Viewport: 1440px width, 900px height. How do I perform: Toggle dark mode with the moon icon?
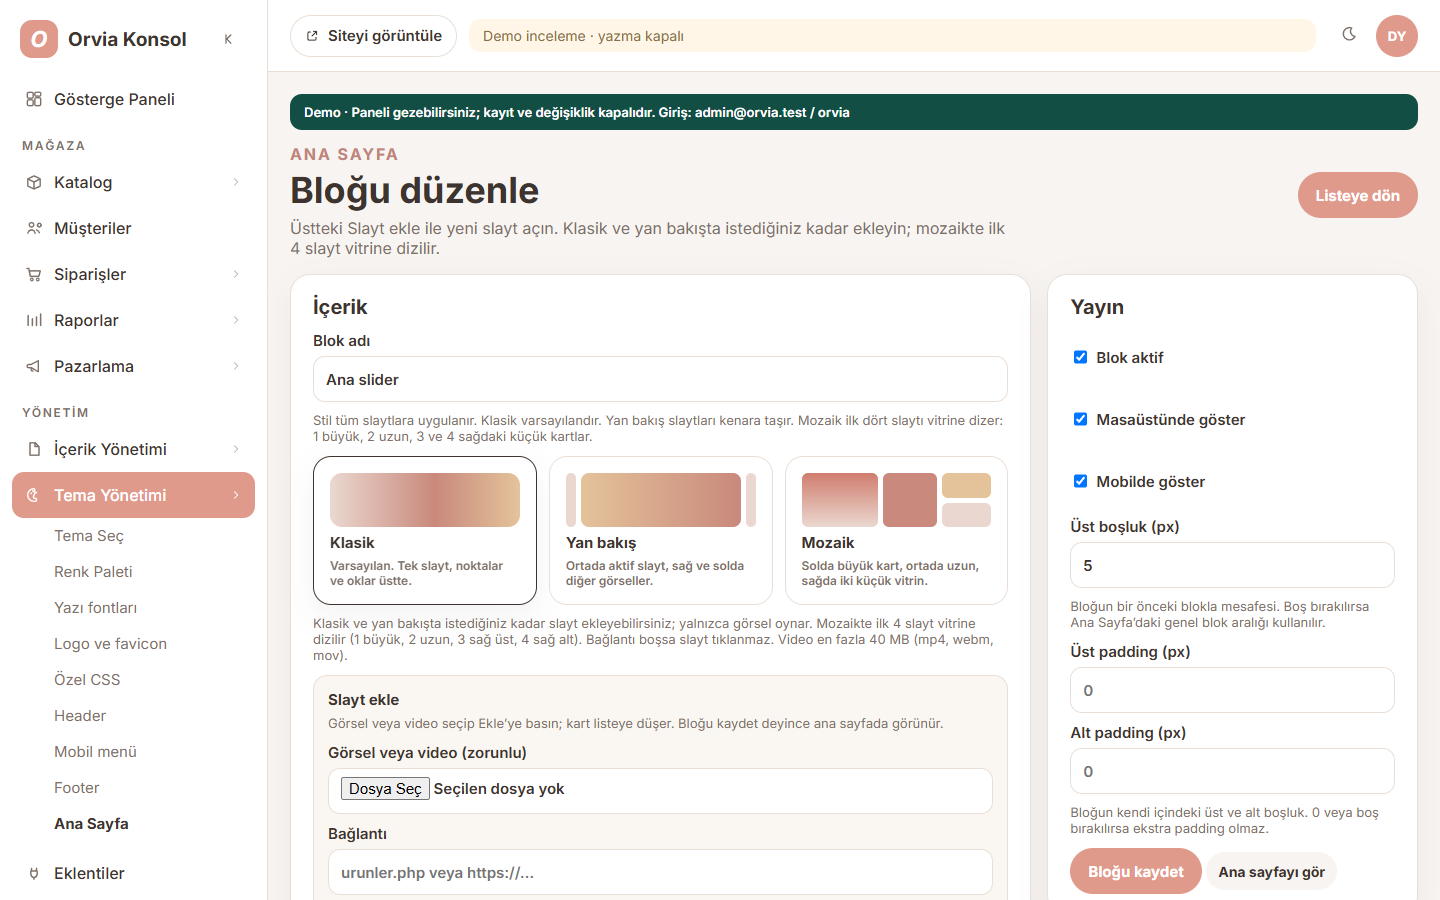tap(1349, 35)
